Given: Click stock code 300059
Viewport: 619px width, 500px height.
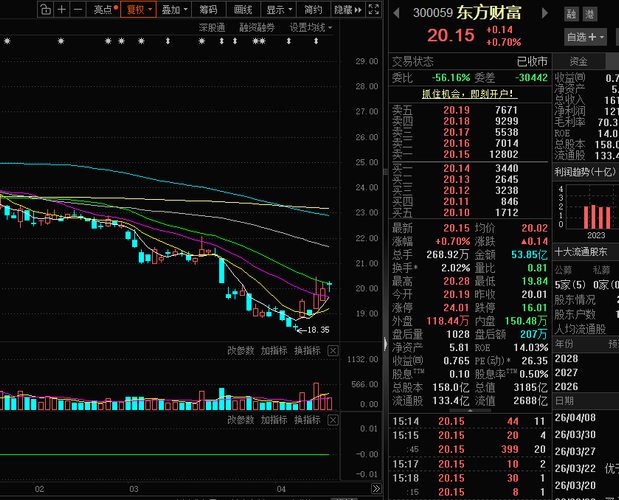Looking at the screenshot, I should pyautogui.click(x=433, y=13).
